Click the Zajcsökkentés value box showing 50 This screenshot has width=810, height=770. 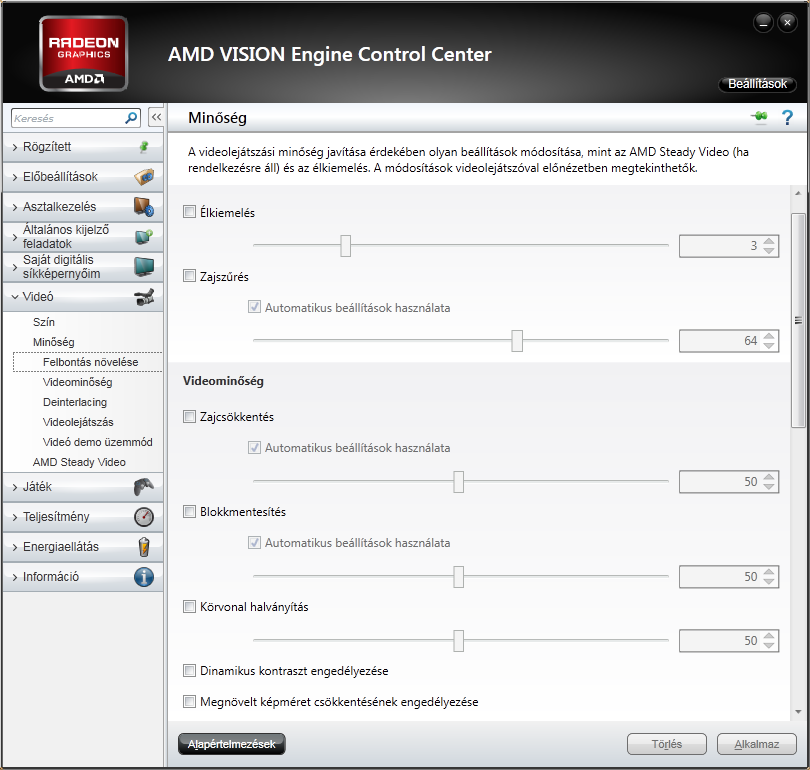pyautogui.click(x=728, y=482)
